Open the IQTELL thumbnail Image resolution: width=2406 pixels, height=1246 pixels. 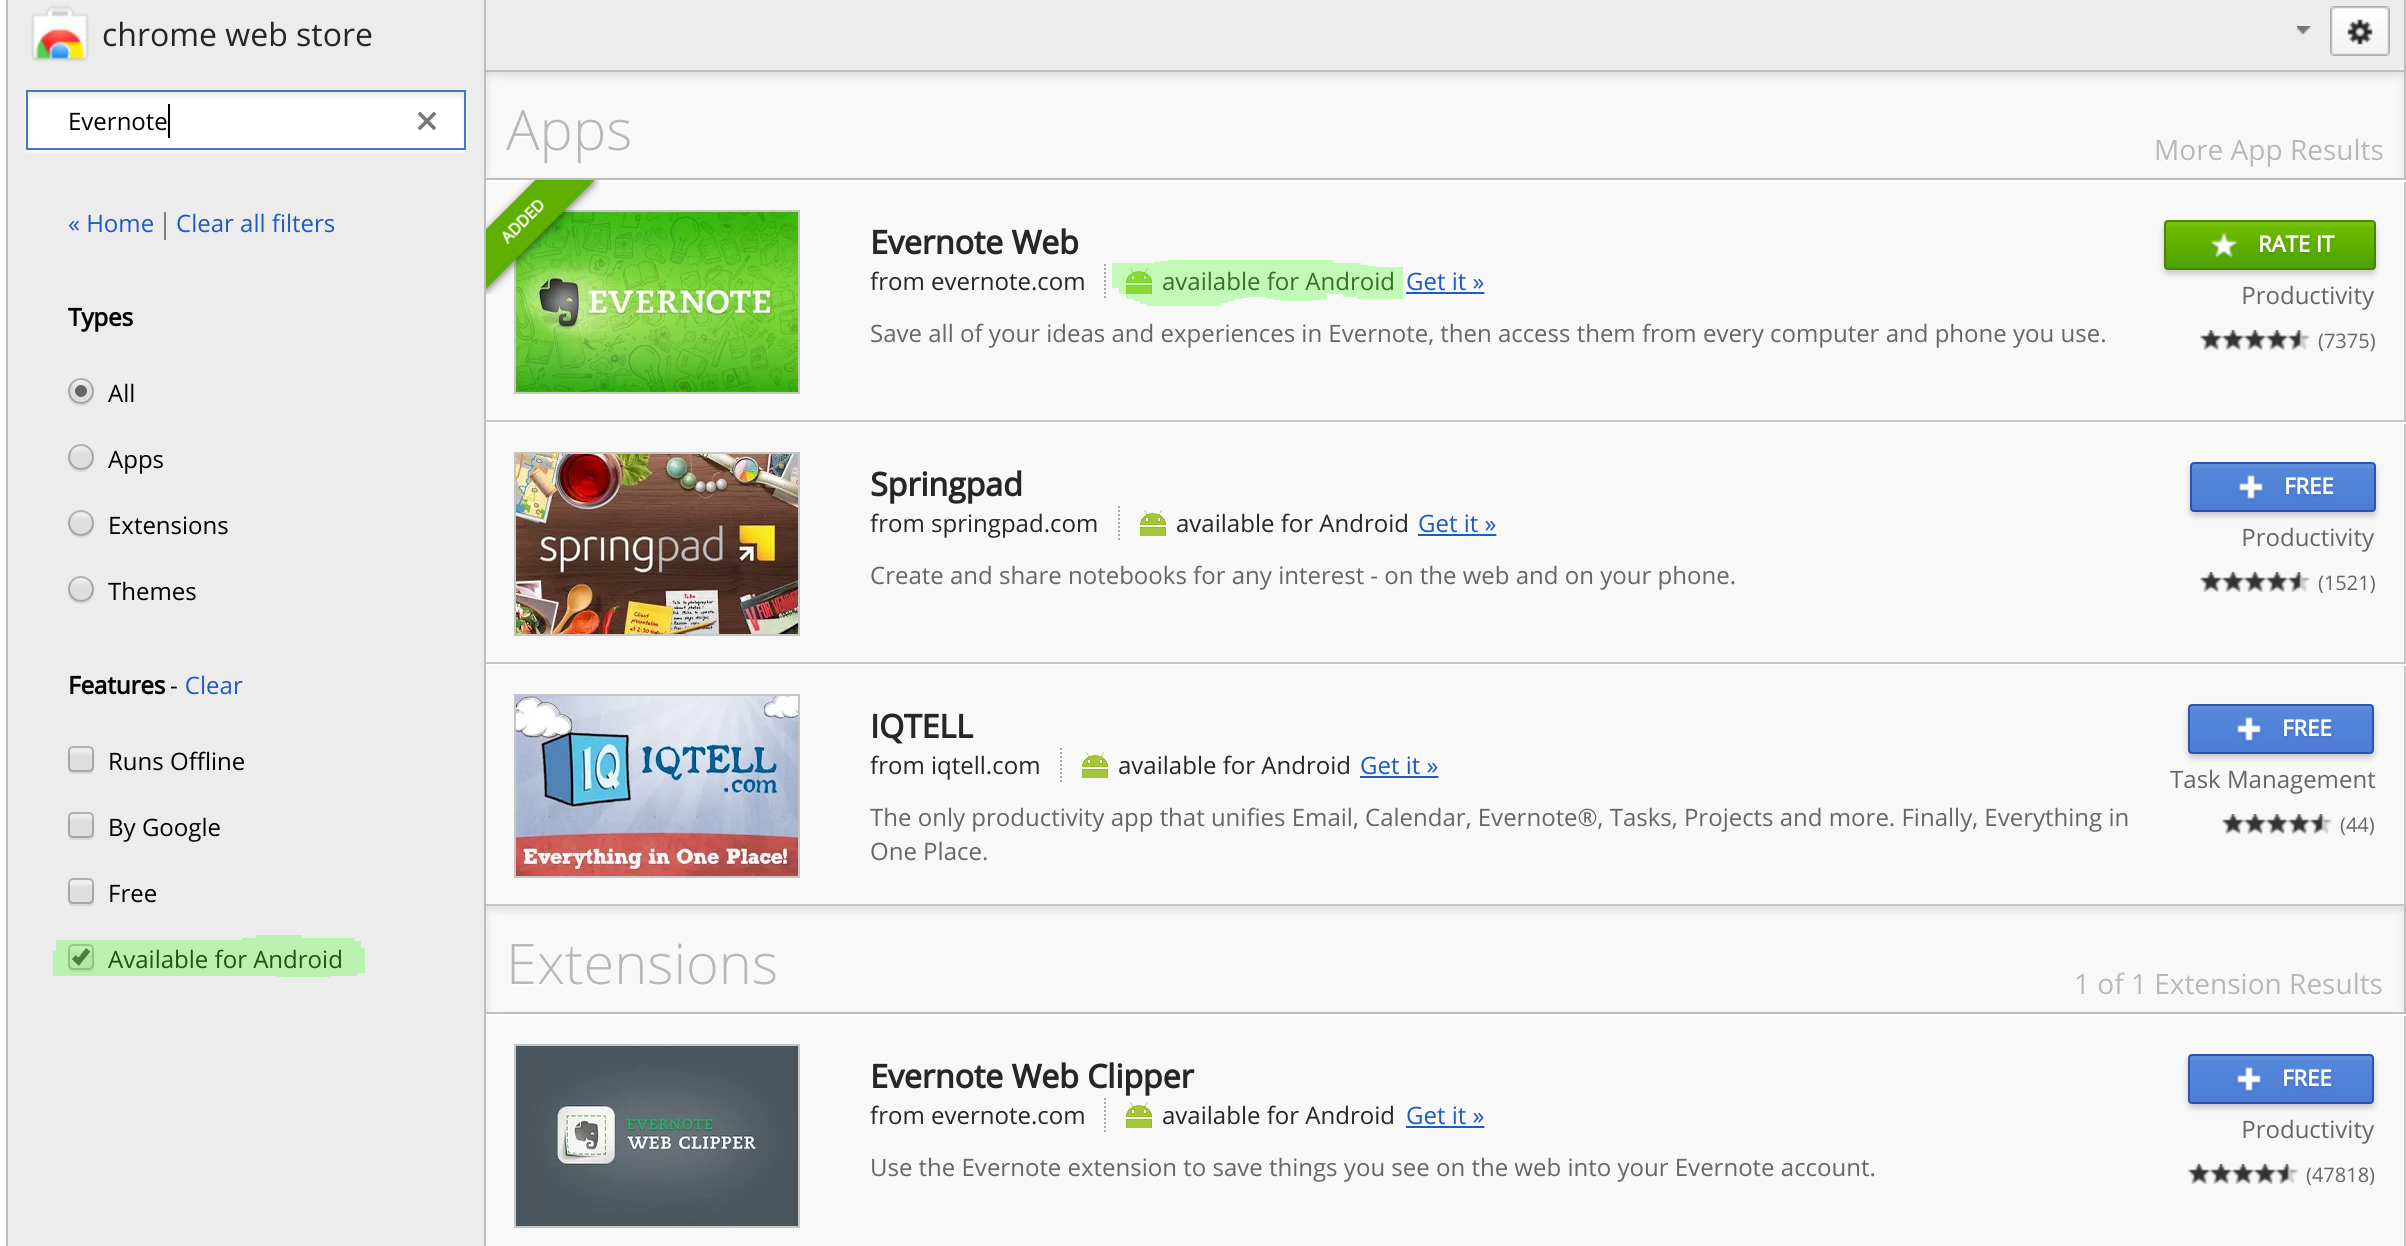click(657, 785)
